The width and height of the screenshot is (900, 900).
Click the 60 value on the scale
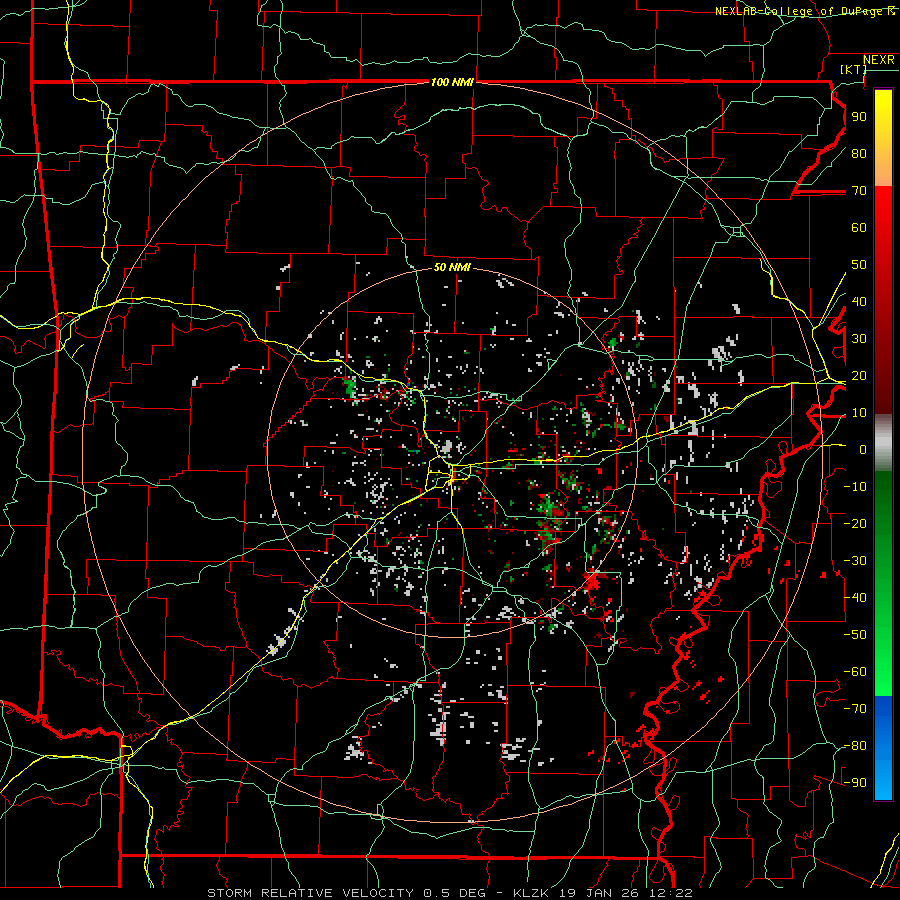859,227
